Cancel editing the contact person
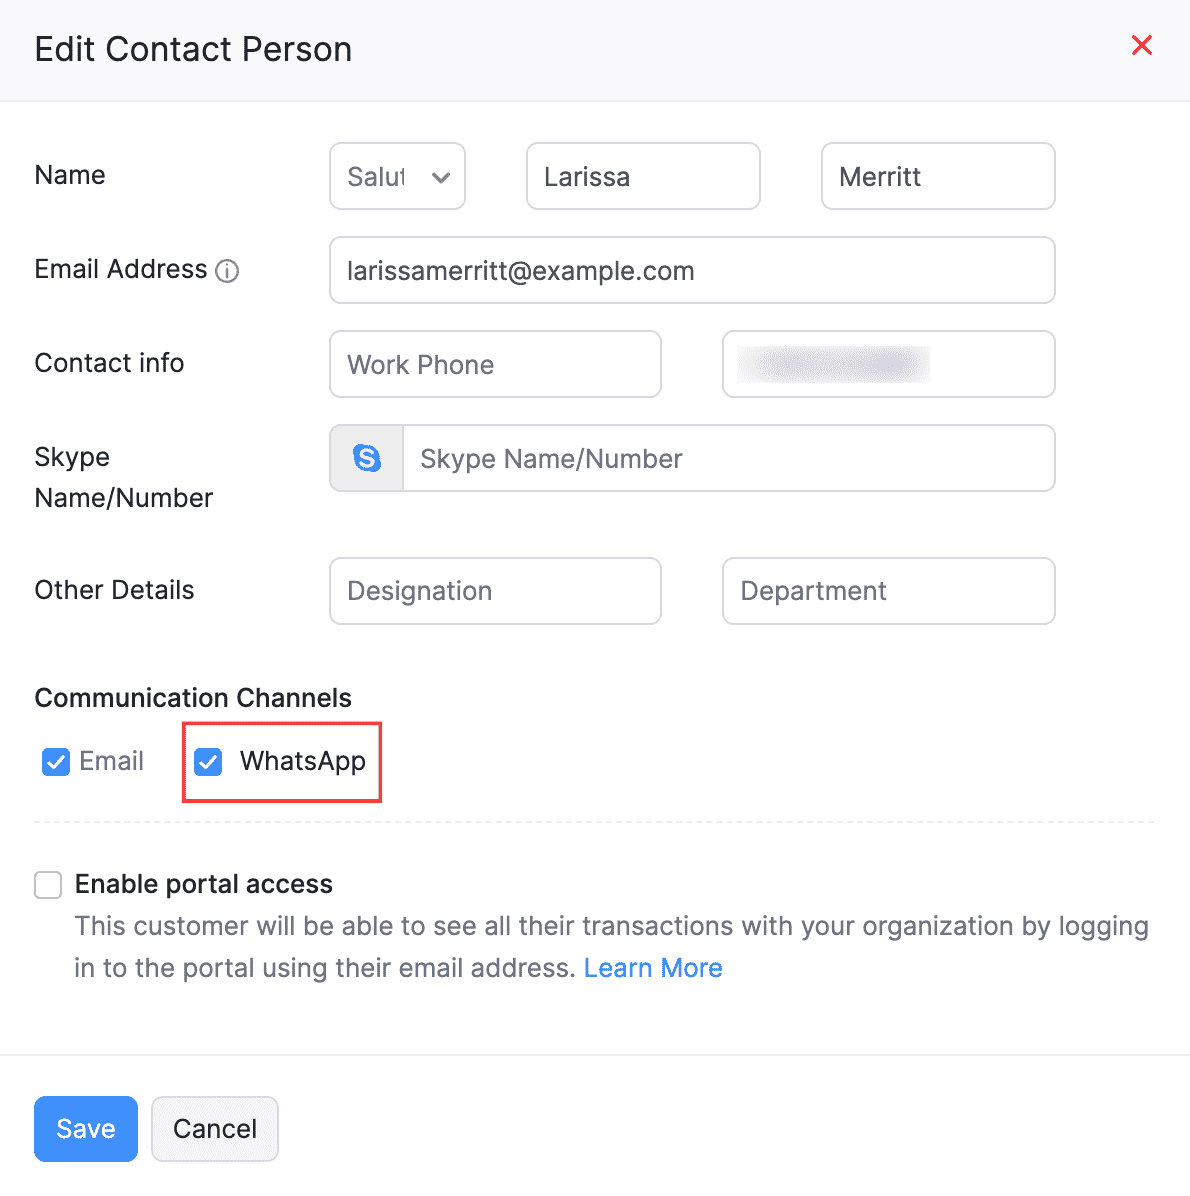 coord(214,1128)
